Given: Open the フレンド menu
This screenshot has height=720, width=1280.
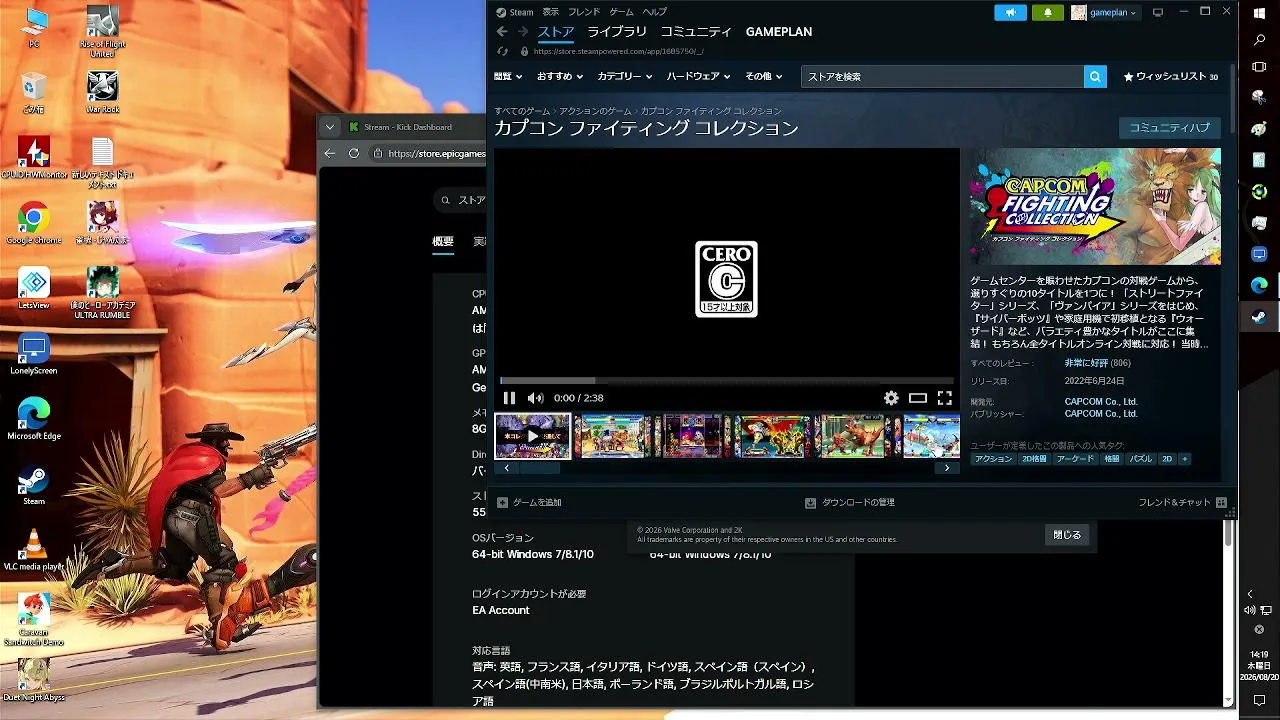Looking at the screenshot, I should point(584,12).
